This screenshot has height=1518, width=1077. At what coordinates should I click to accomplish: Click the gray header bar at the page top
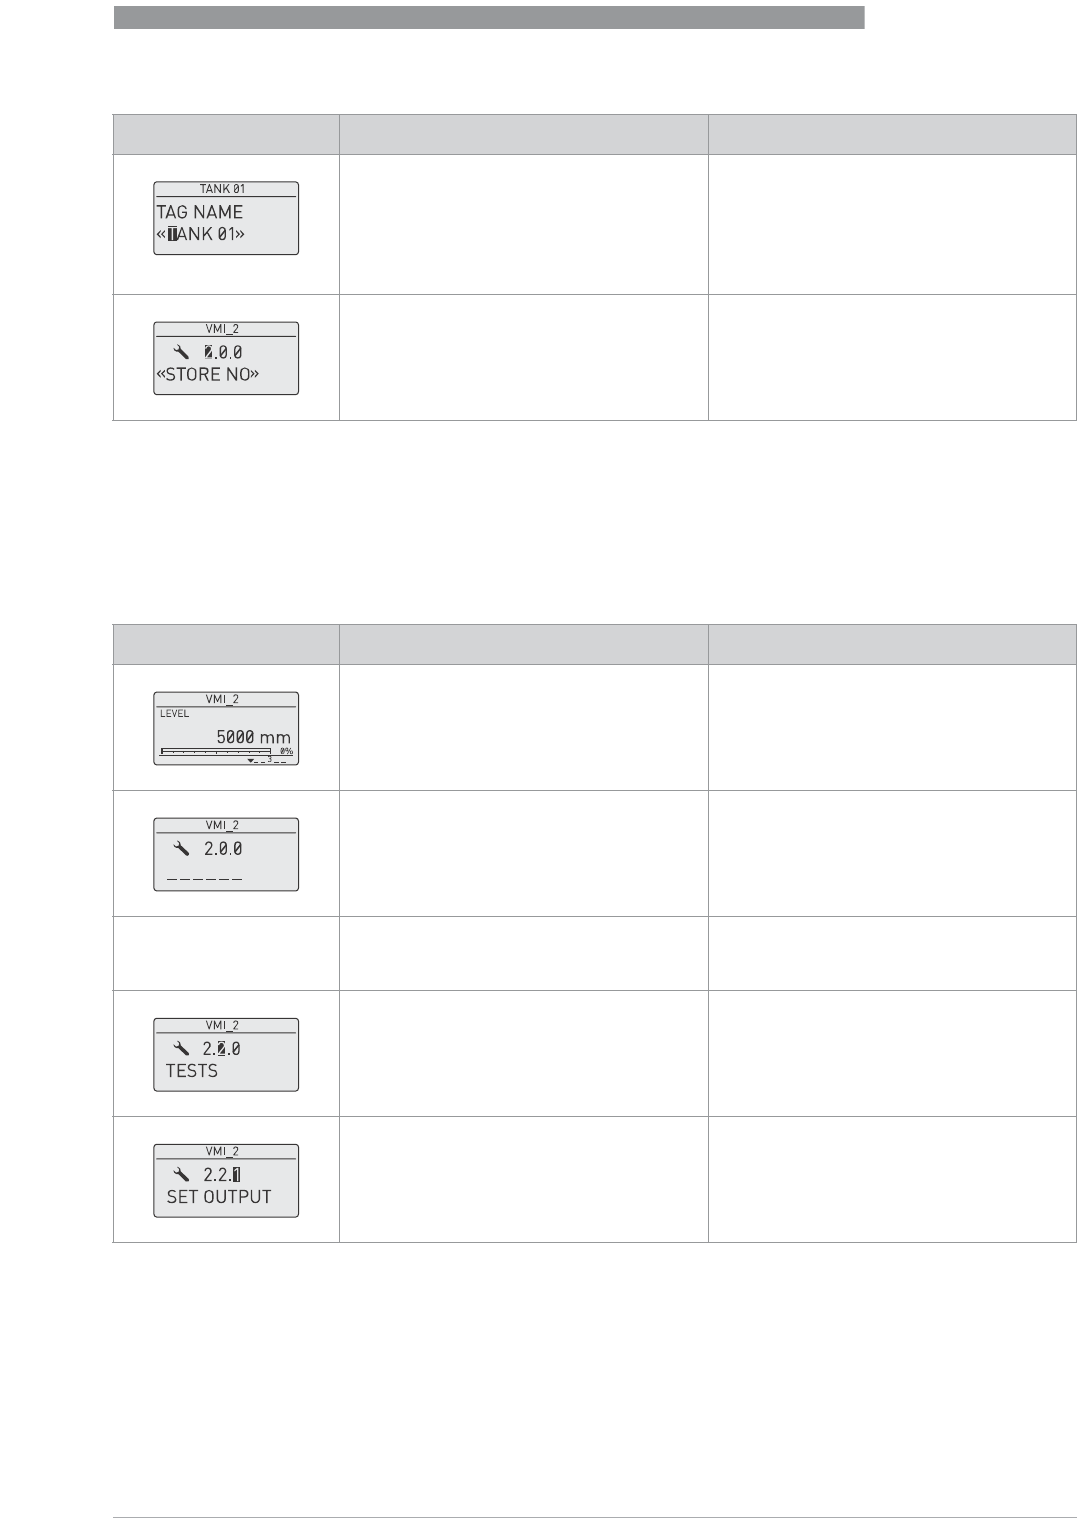point(488,17)
